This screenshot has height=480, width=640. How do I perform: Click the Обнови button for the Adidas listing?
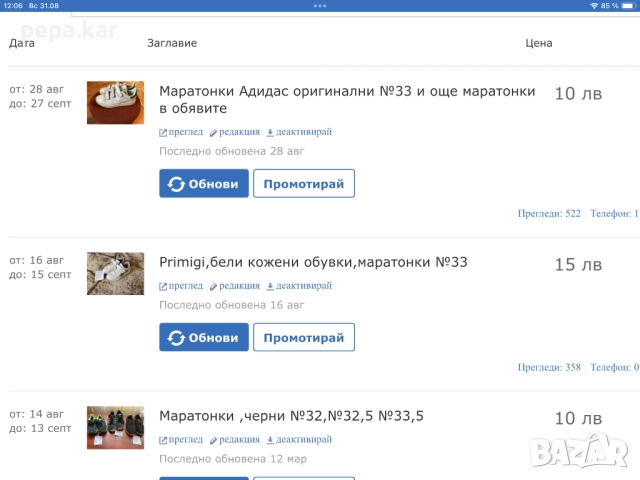[x=204, y=184]
